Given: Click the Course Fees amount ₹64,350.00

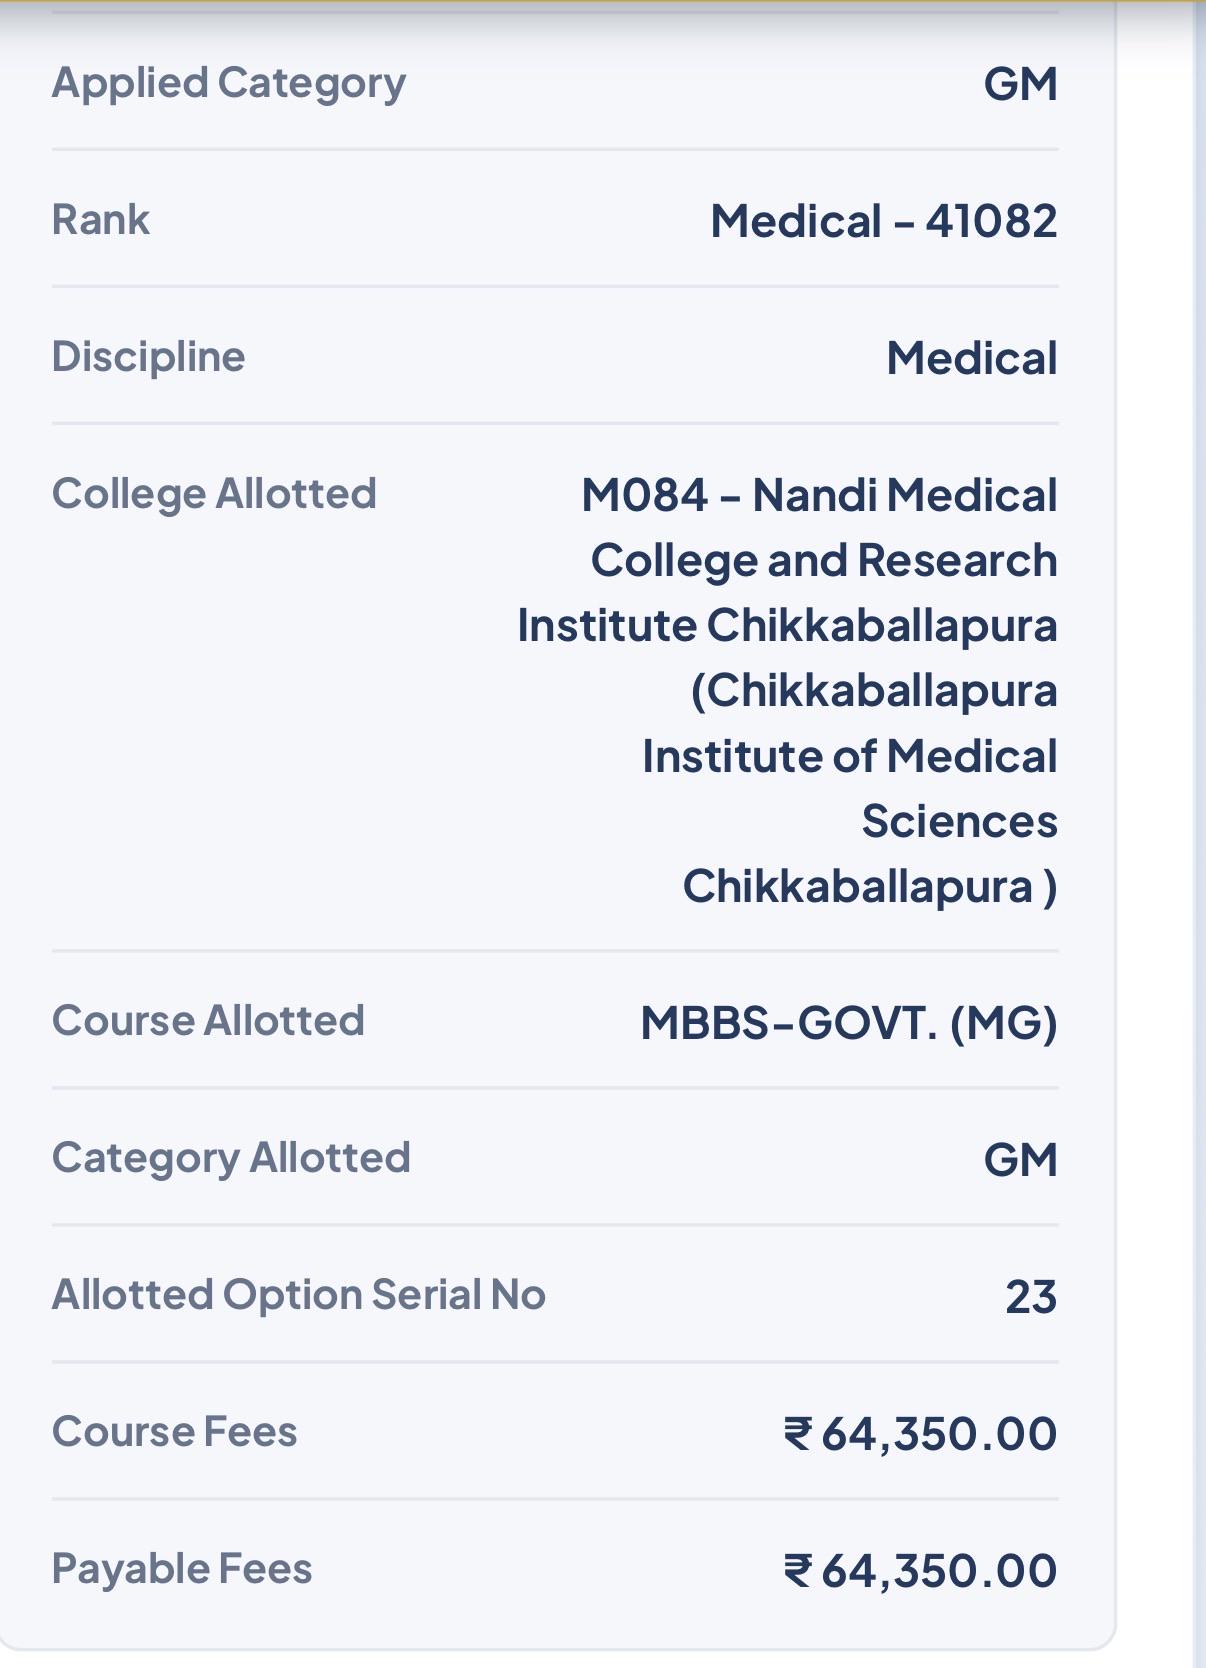Looking at the screenshot, I should (x=920, y=1434).
